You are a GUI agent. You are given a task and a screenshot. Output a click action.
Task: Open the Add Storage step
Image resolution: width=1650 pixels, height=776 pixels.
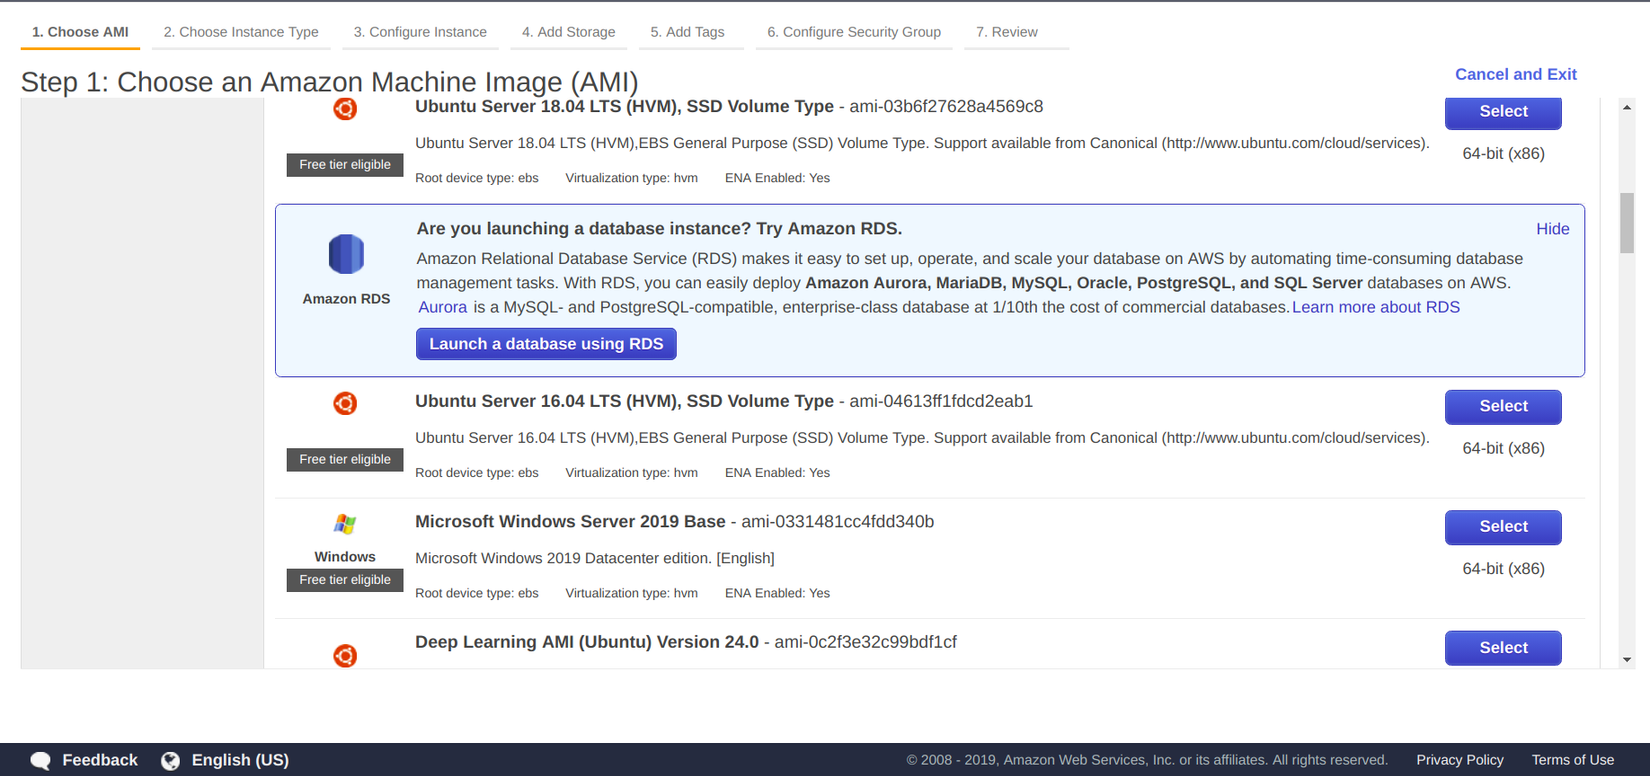[x=568, y=32]
